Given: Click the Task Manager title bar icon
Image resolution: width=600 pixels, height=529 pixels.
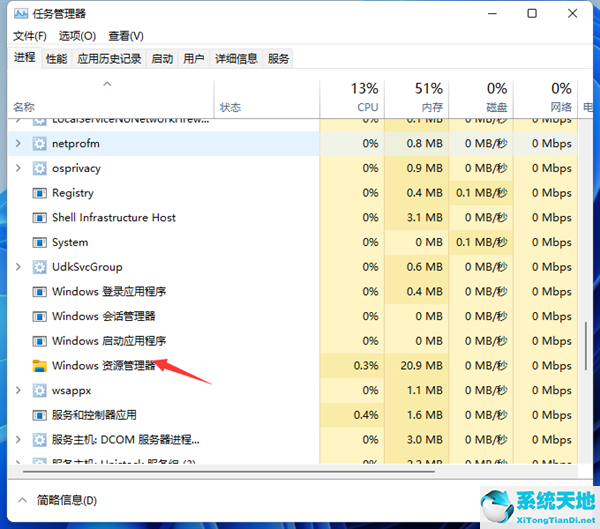Looking at the screenshot, I should click(x=21, y=14).
